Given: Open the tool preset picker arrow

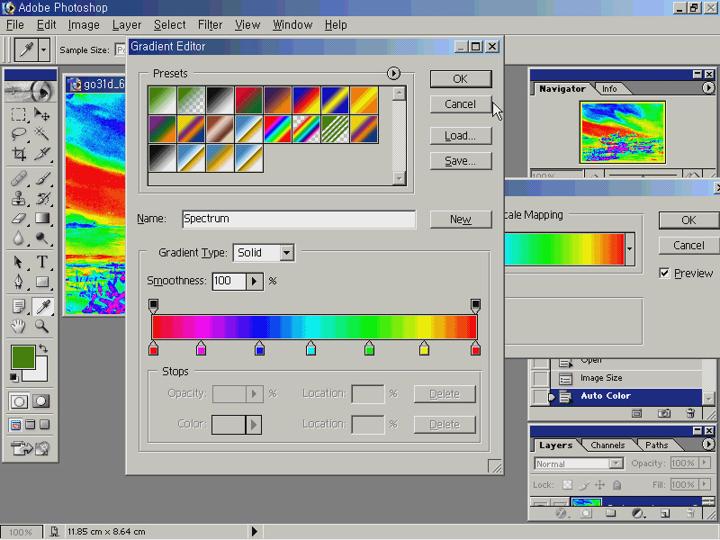Looking at the screenshot, I should point(44,50).
